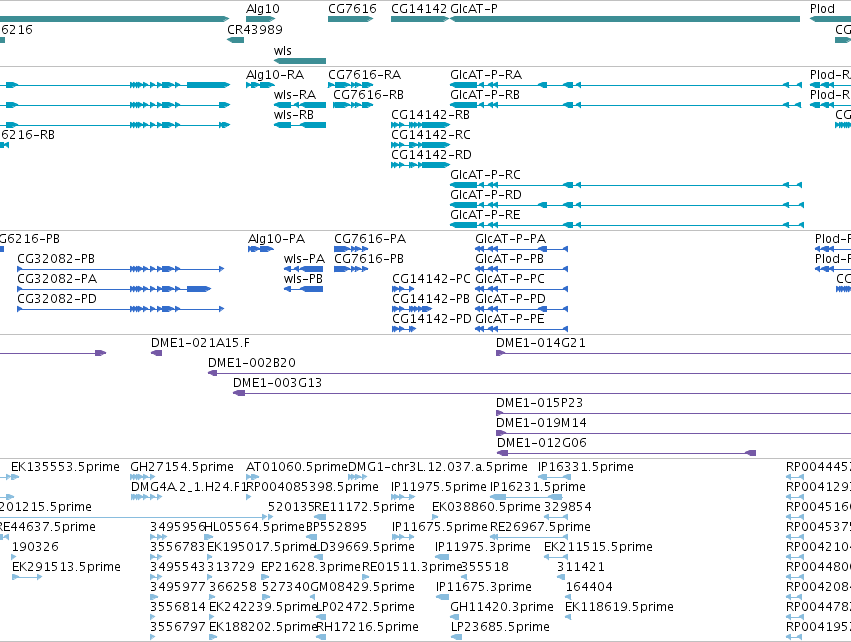
Task: Select the DME1-002B20 clone
Action: (529, 373)
